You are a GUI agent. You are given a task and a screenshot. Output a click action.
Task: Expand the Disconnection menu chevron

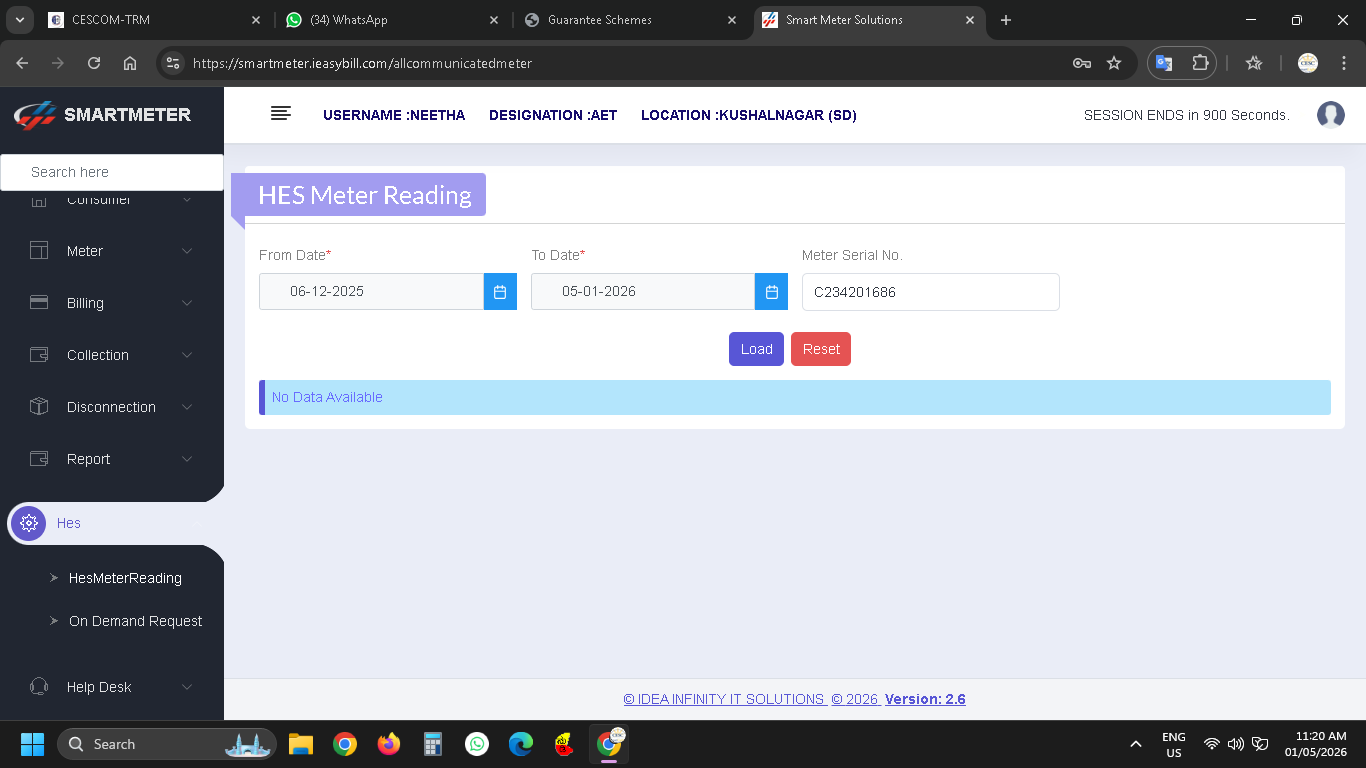click(187, 407)
